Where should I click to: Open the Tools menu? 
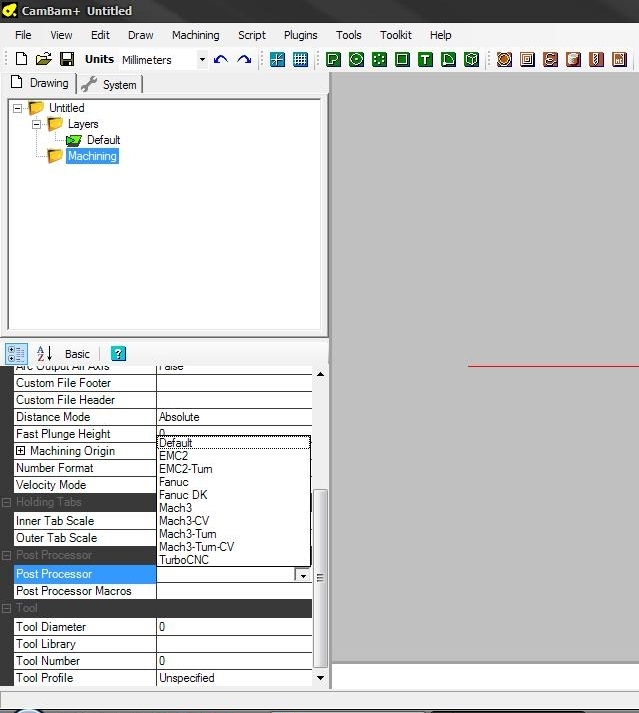348,35
